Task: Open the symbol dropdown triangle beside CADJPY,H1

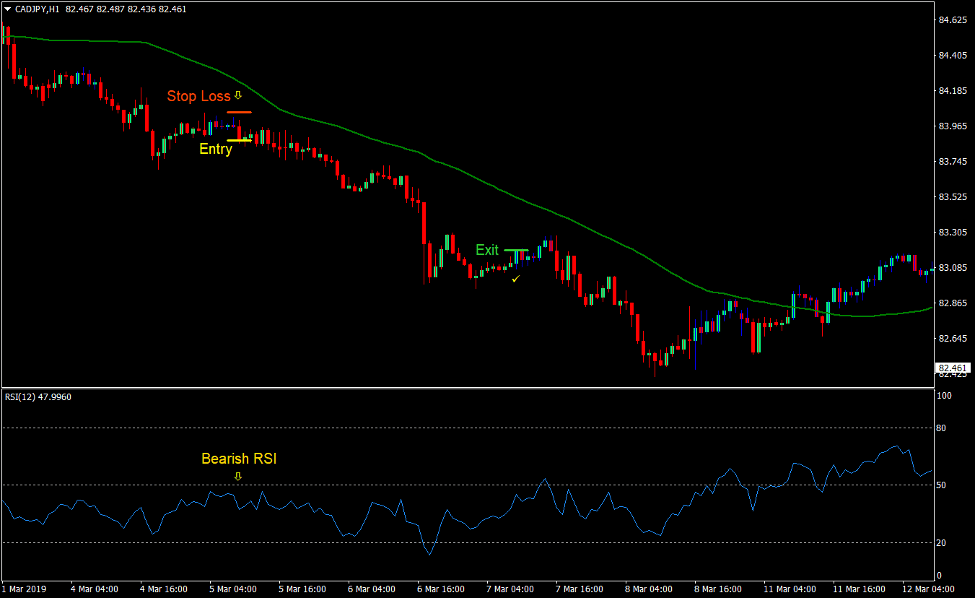Action: [x=10, y=8]
